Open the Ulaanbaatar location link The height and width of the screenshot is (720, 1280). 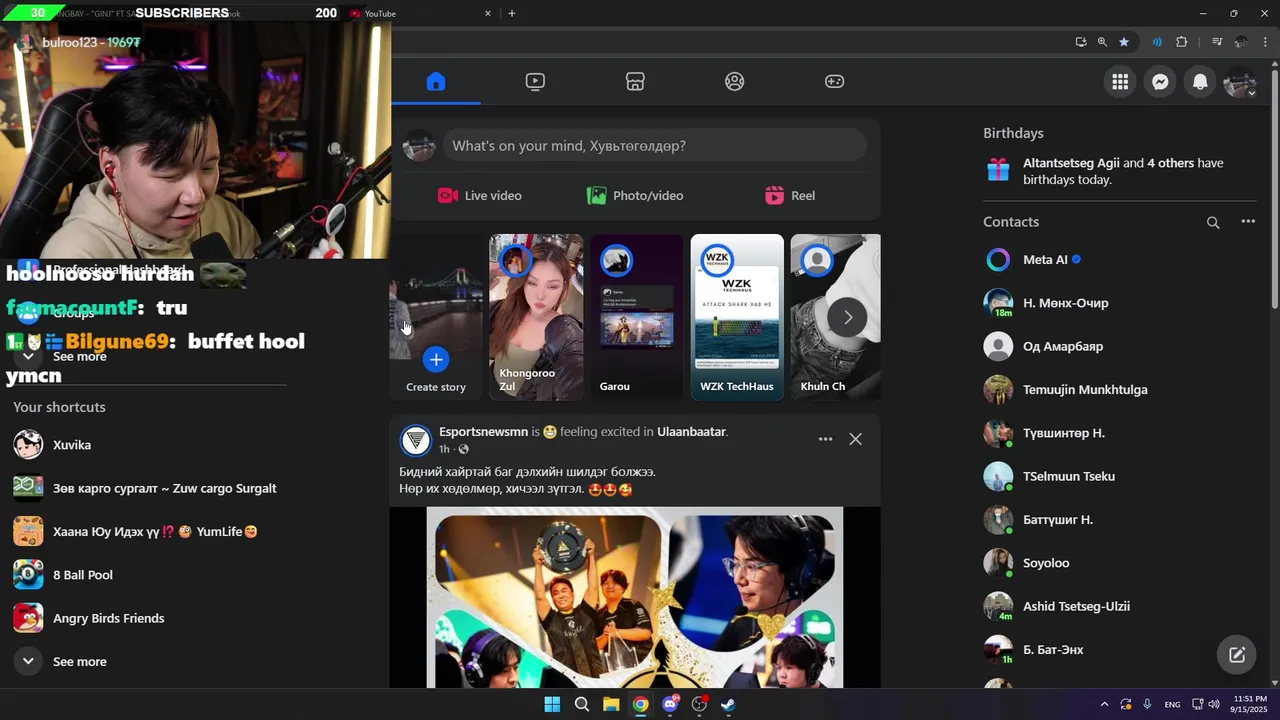691,432
